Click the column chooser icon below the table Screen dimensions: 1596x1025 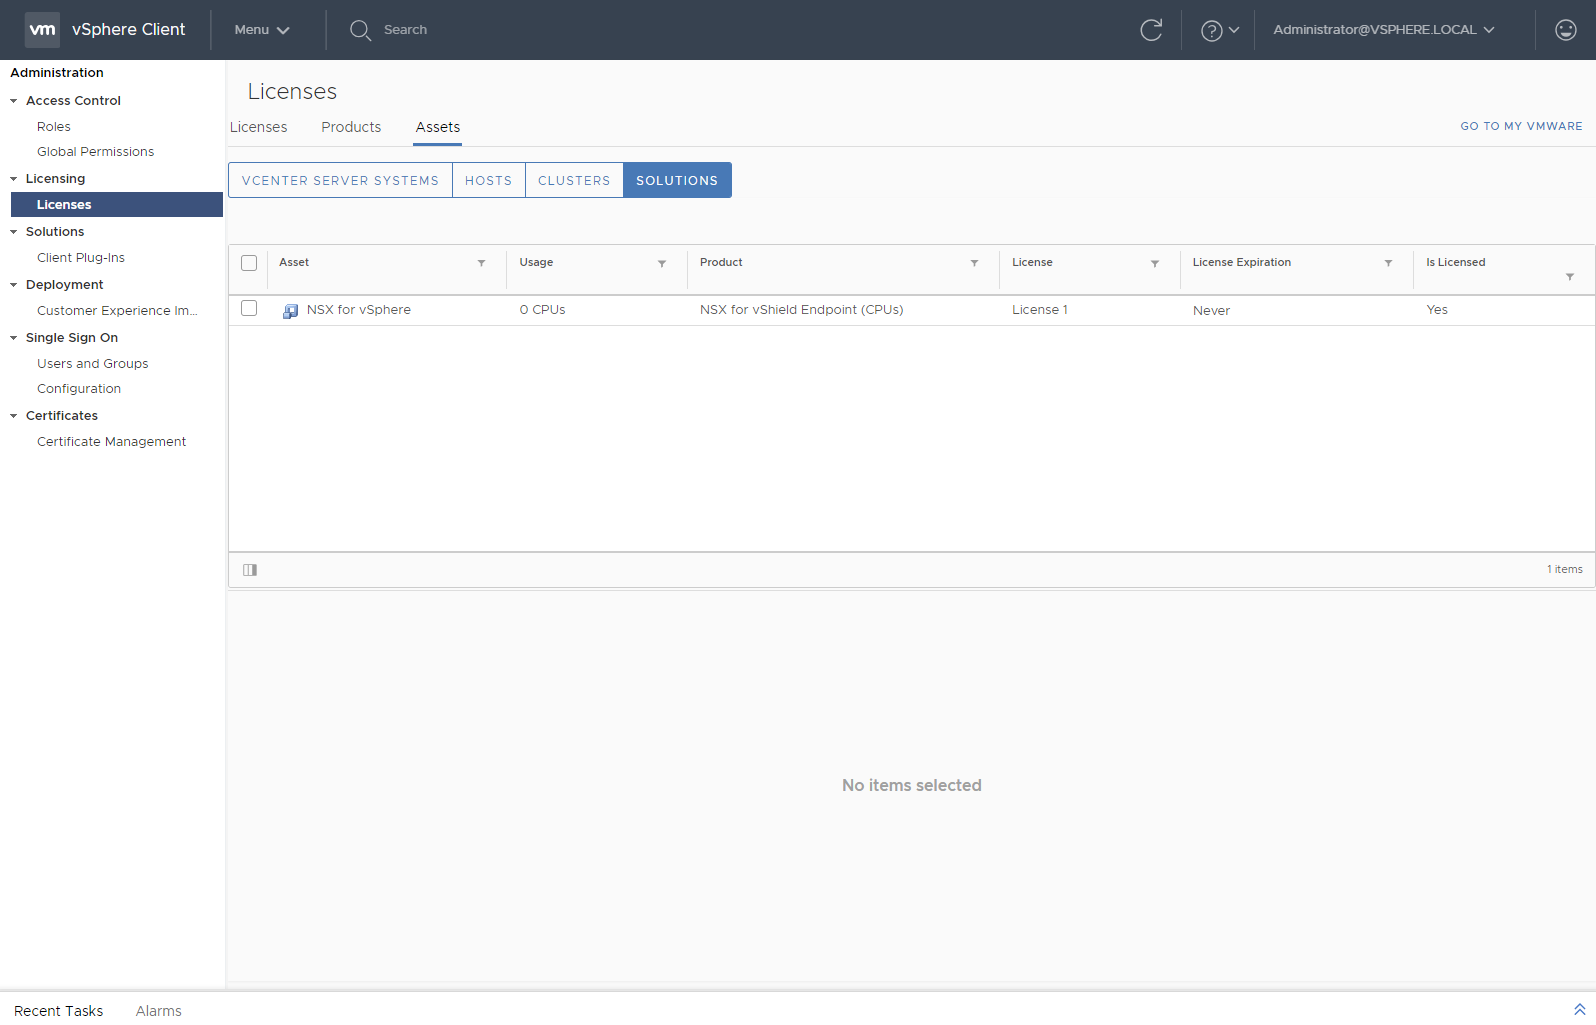(250, 570)
